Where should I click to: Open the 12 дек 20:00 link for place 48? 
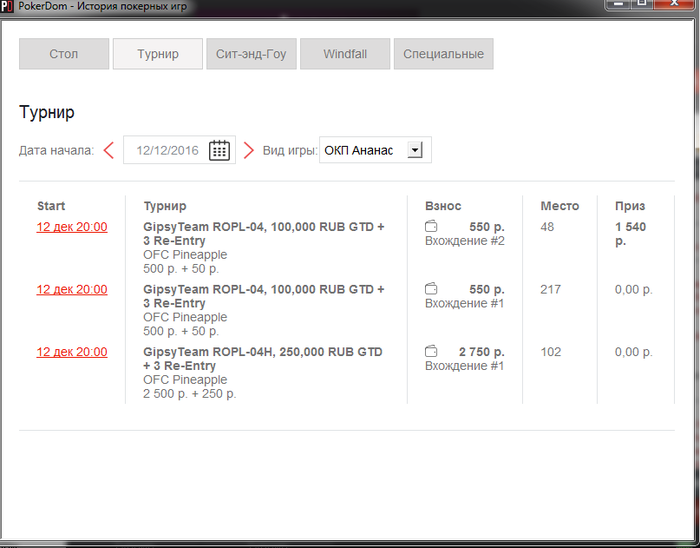[72, 227]
